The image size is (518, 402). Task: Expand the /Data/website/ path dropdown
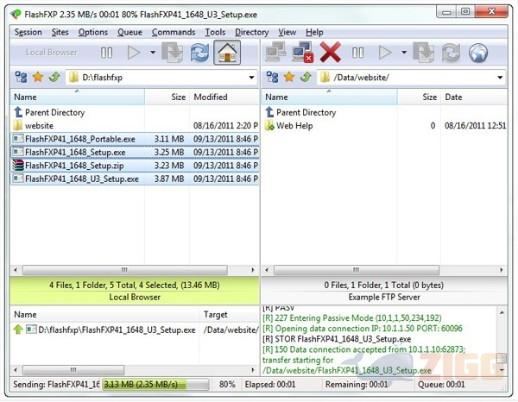pos(500,78)
